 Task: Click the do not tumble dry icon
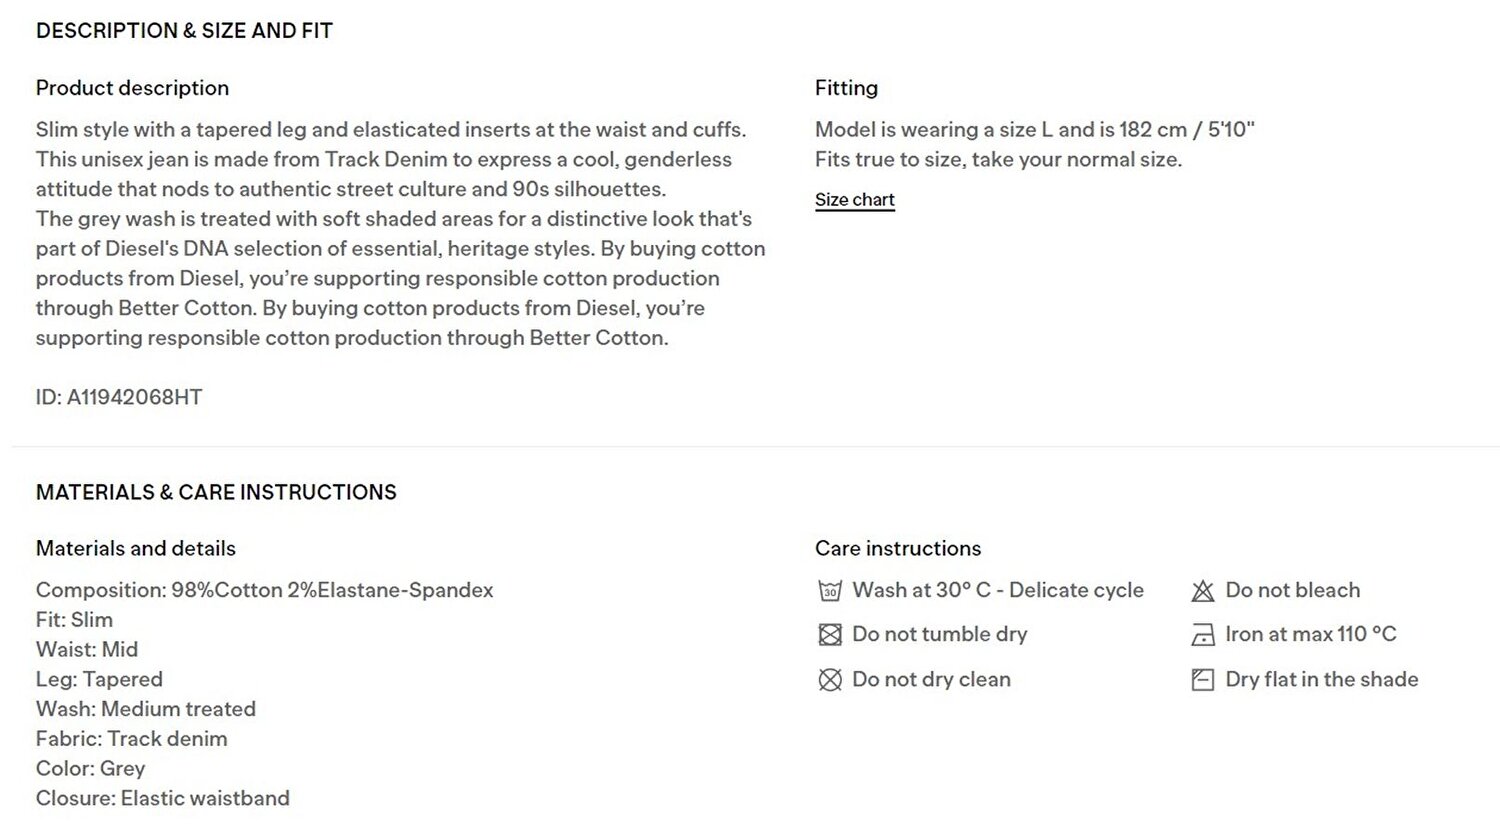pos(830,635)
